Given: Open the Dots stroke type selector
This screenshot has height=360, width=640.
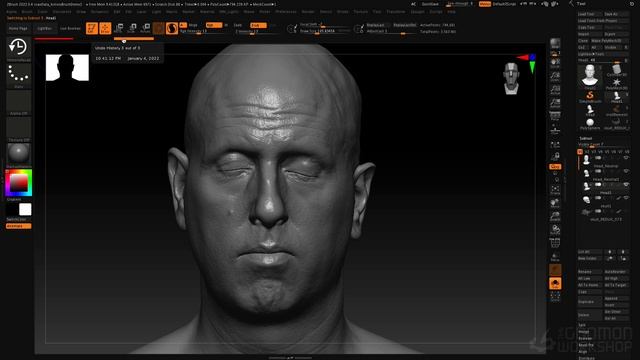Looking at the screenshot, I should 18,75.
